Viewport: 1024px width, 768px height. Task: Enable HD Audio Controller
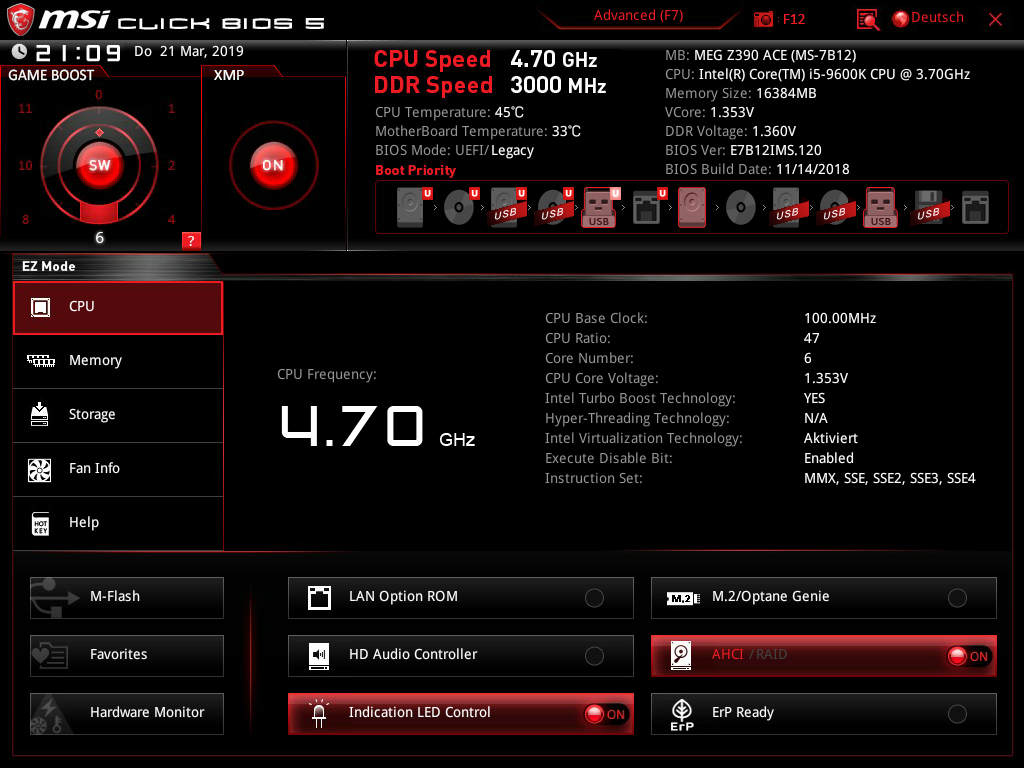[460, 656]
